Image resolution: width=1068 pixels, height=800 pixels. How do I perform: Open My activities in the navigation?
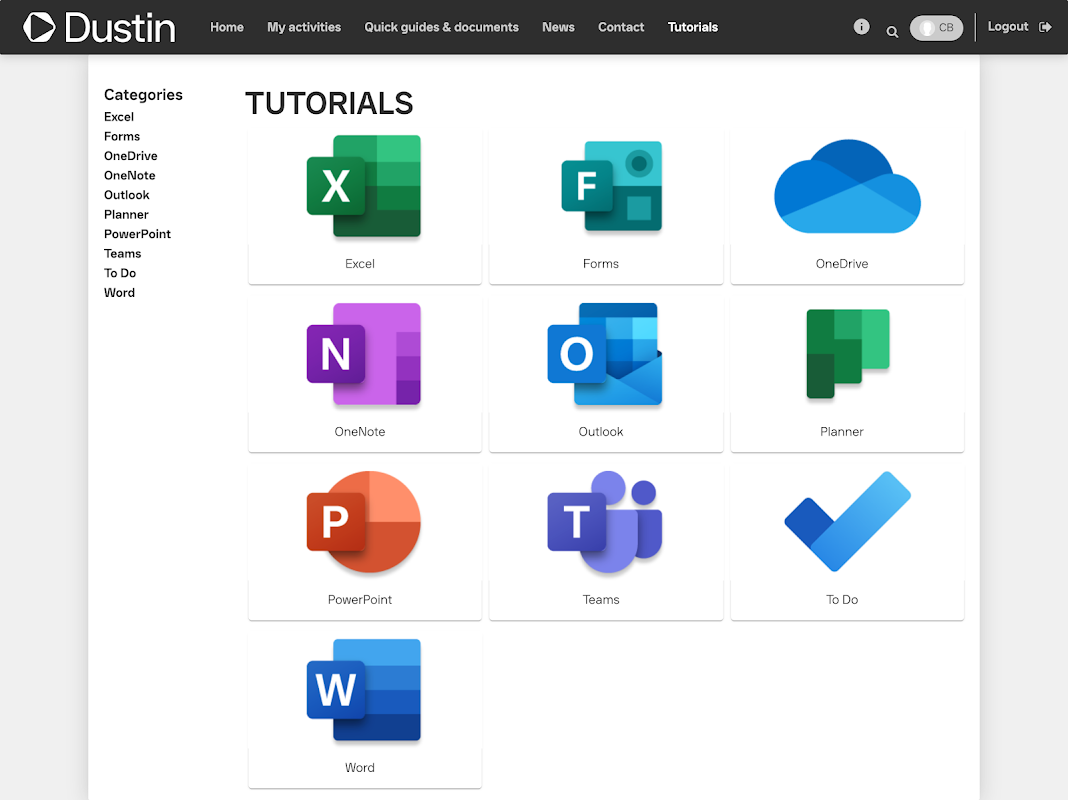[x=304, y=27]
